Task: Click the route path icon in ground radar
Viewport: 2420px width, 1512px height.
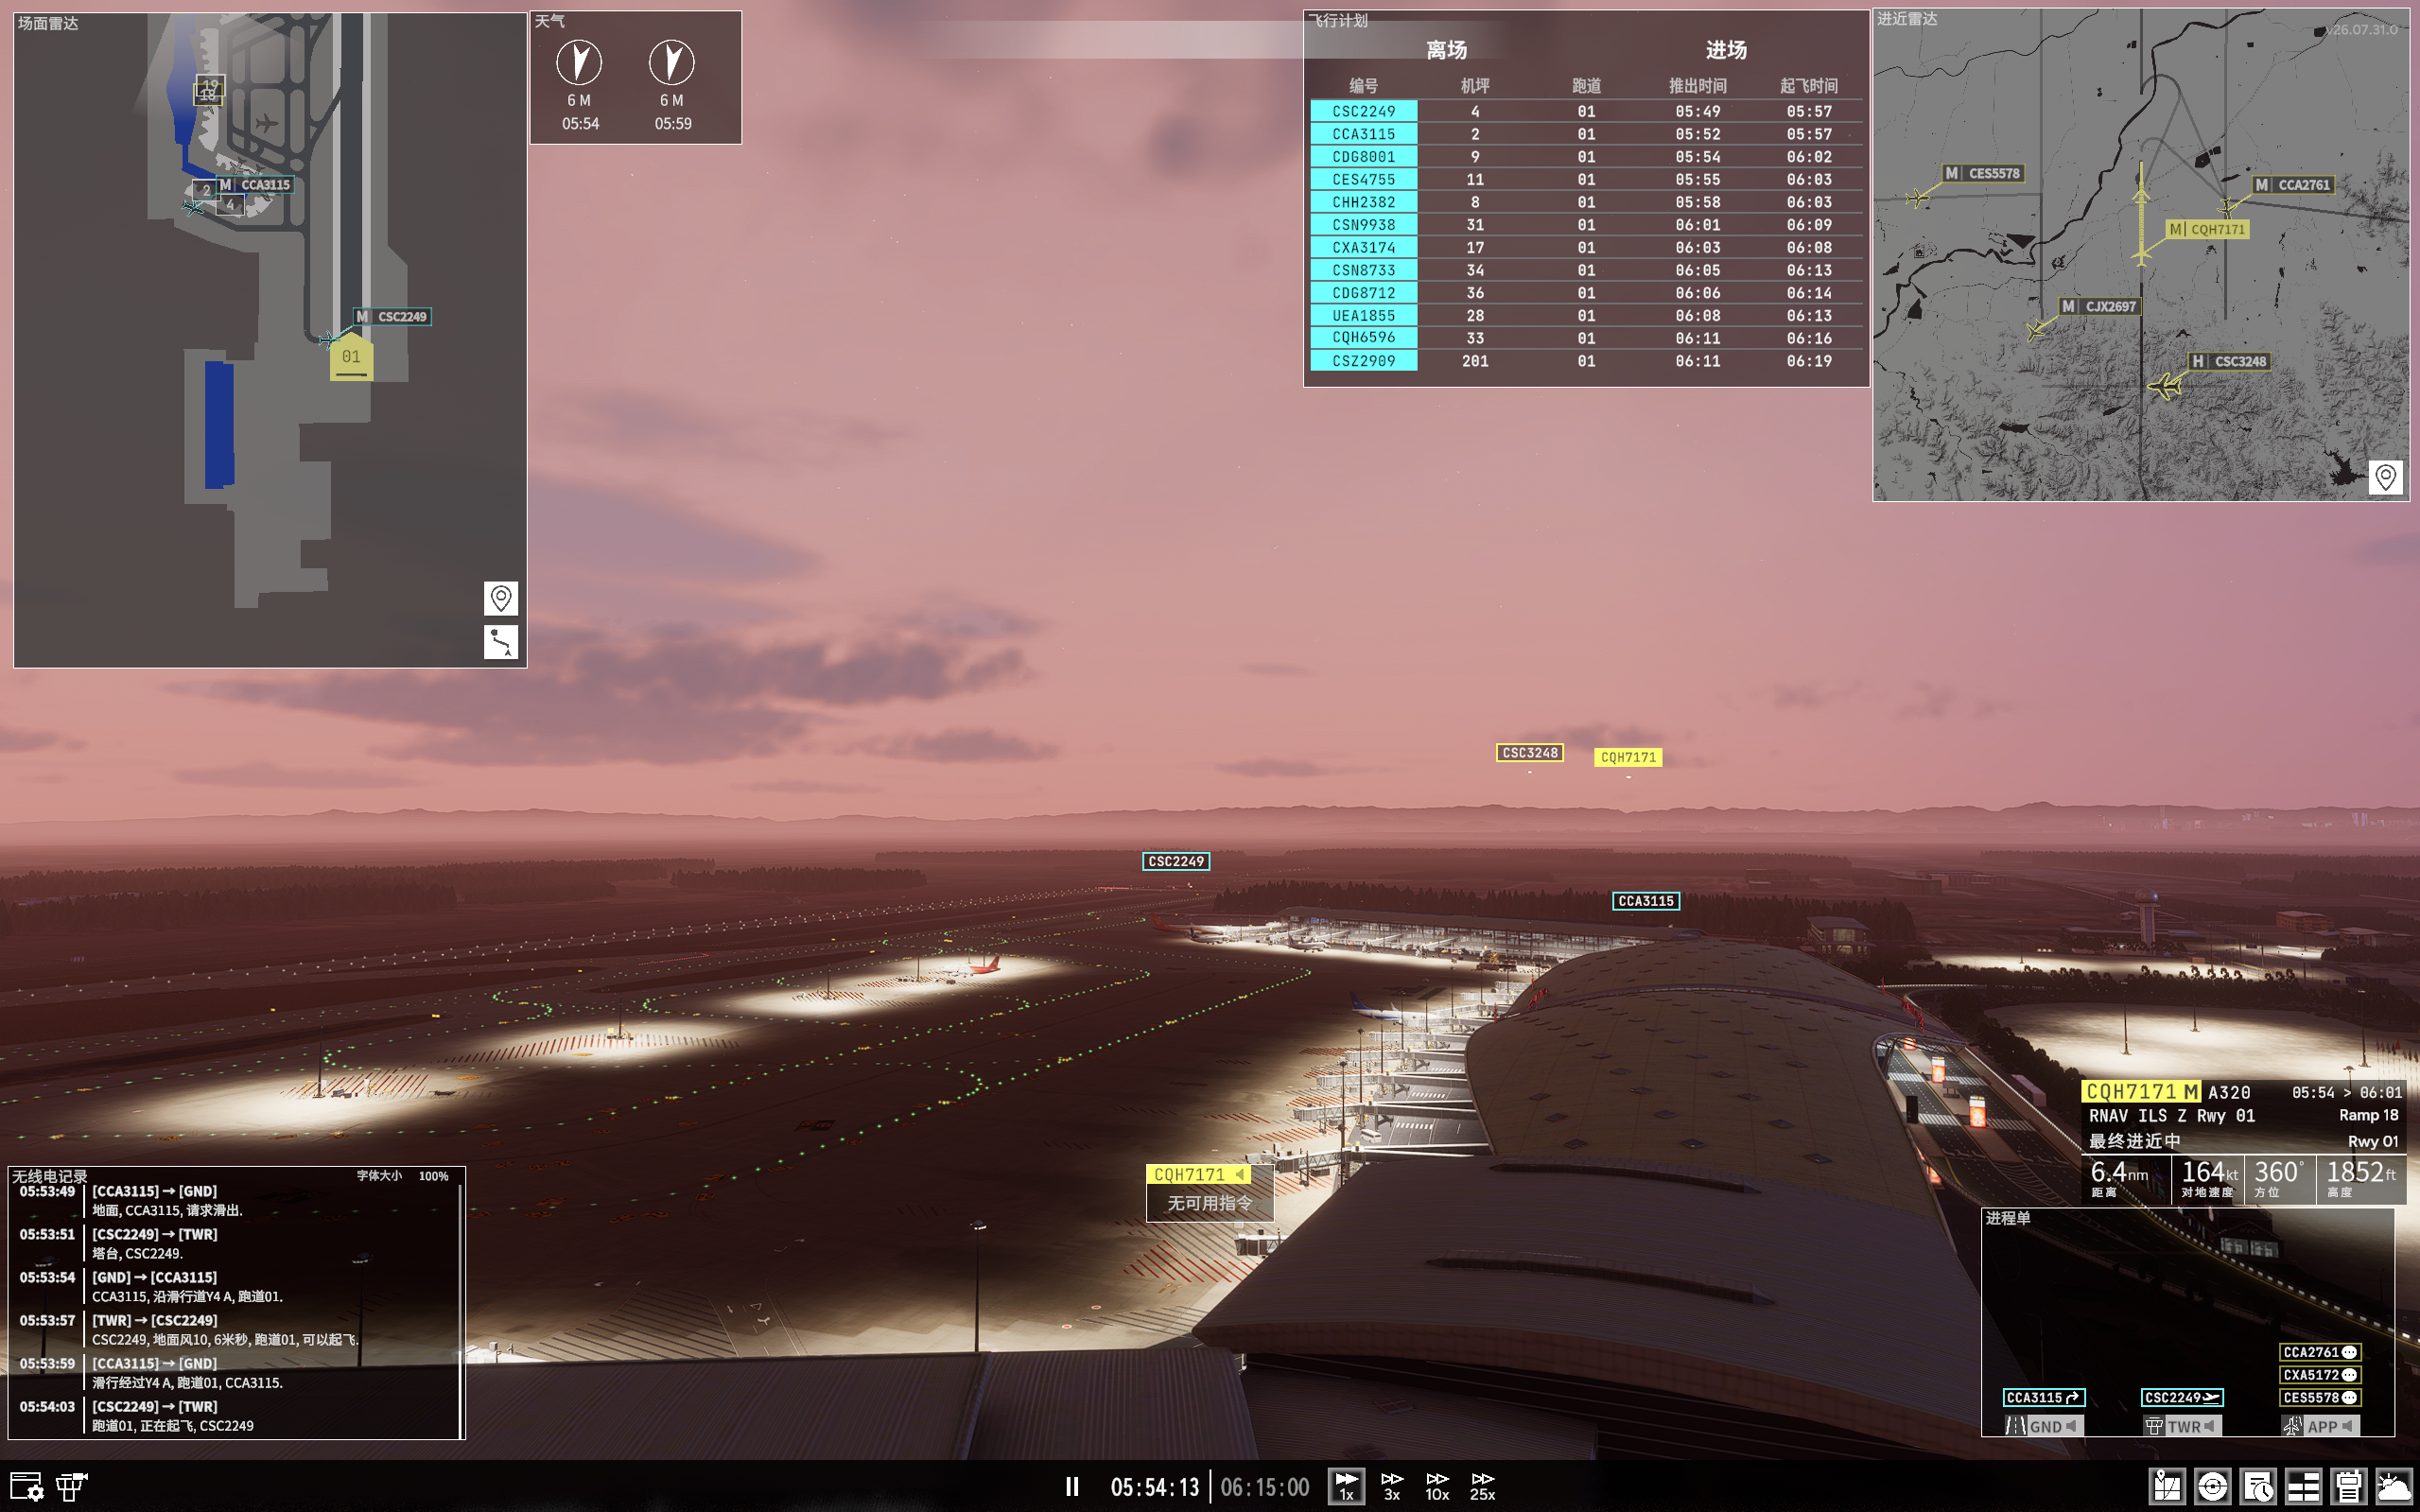Action: pos(501,642)
